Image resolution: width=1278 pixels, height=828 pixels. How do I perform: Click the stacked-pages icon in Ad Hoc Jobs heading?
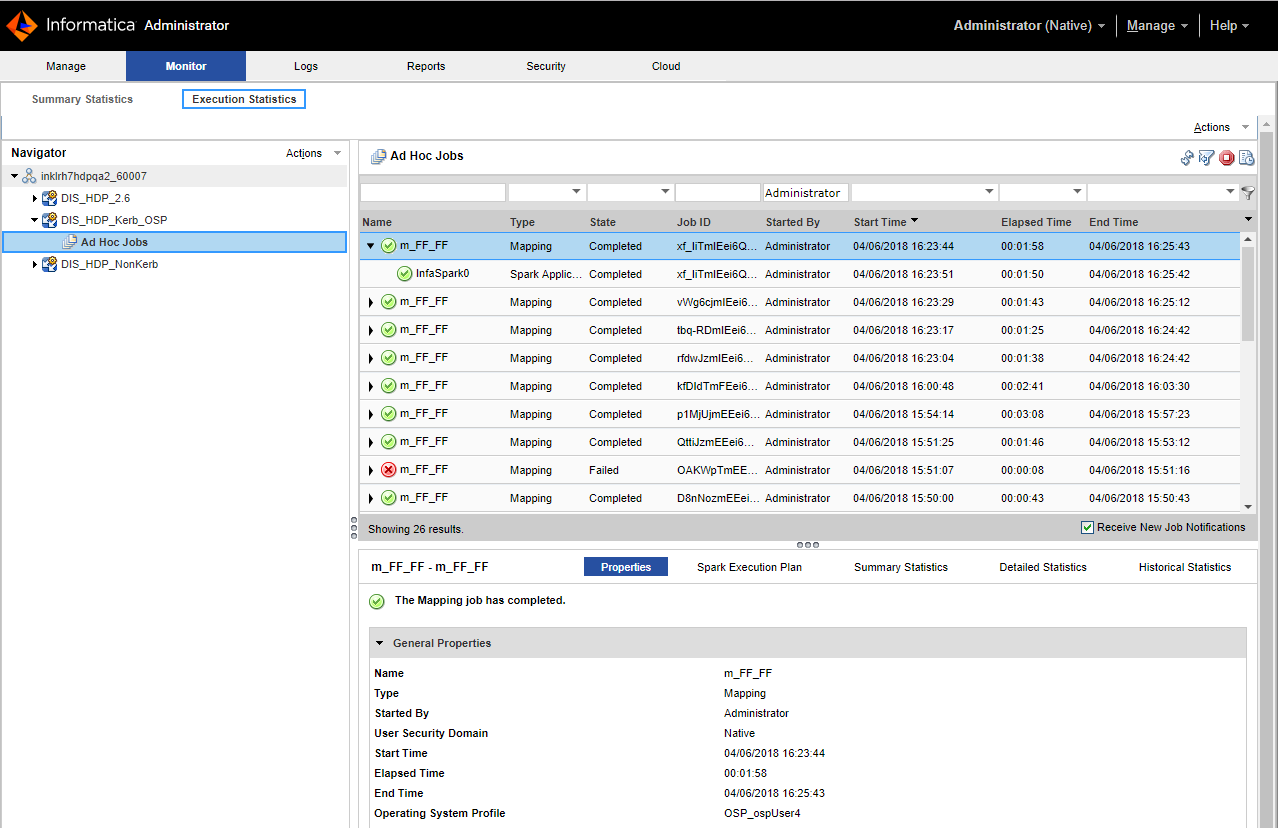pos(378,156)
